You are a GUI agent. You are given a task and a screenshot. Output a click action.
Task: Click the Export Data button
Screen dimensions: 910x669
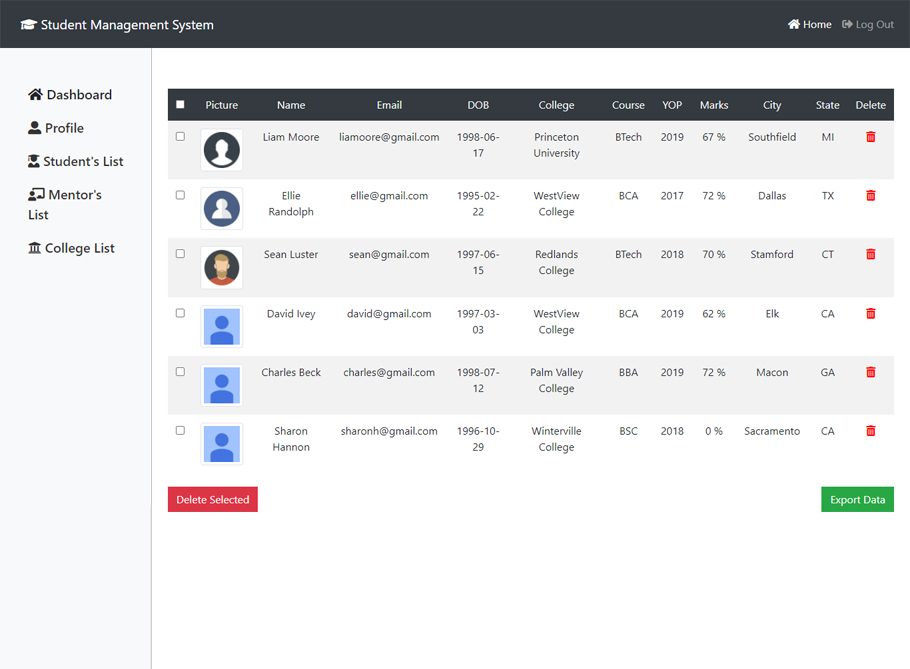click(857, 499)
